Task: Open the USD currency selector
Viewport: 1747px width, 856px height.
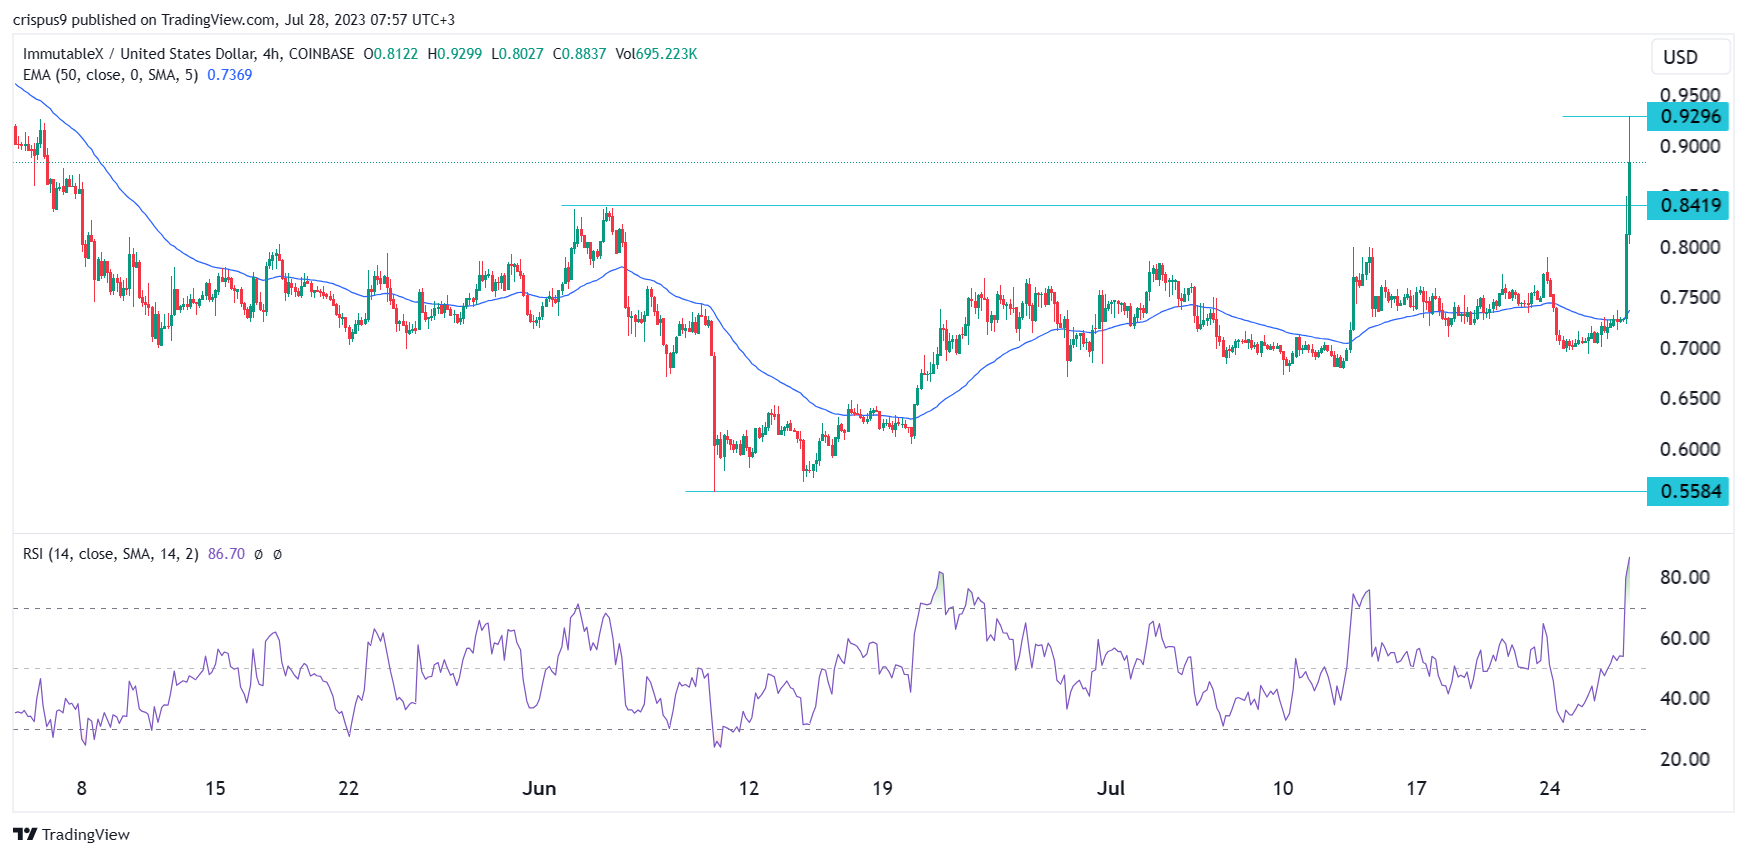Action: [x=1689, y=57]
